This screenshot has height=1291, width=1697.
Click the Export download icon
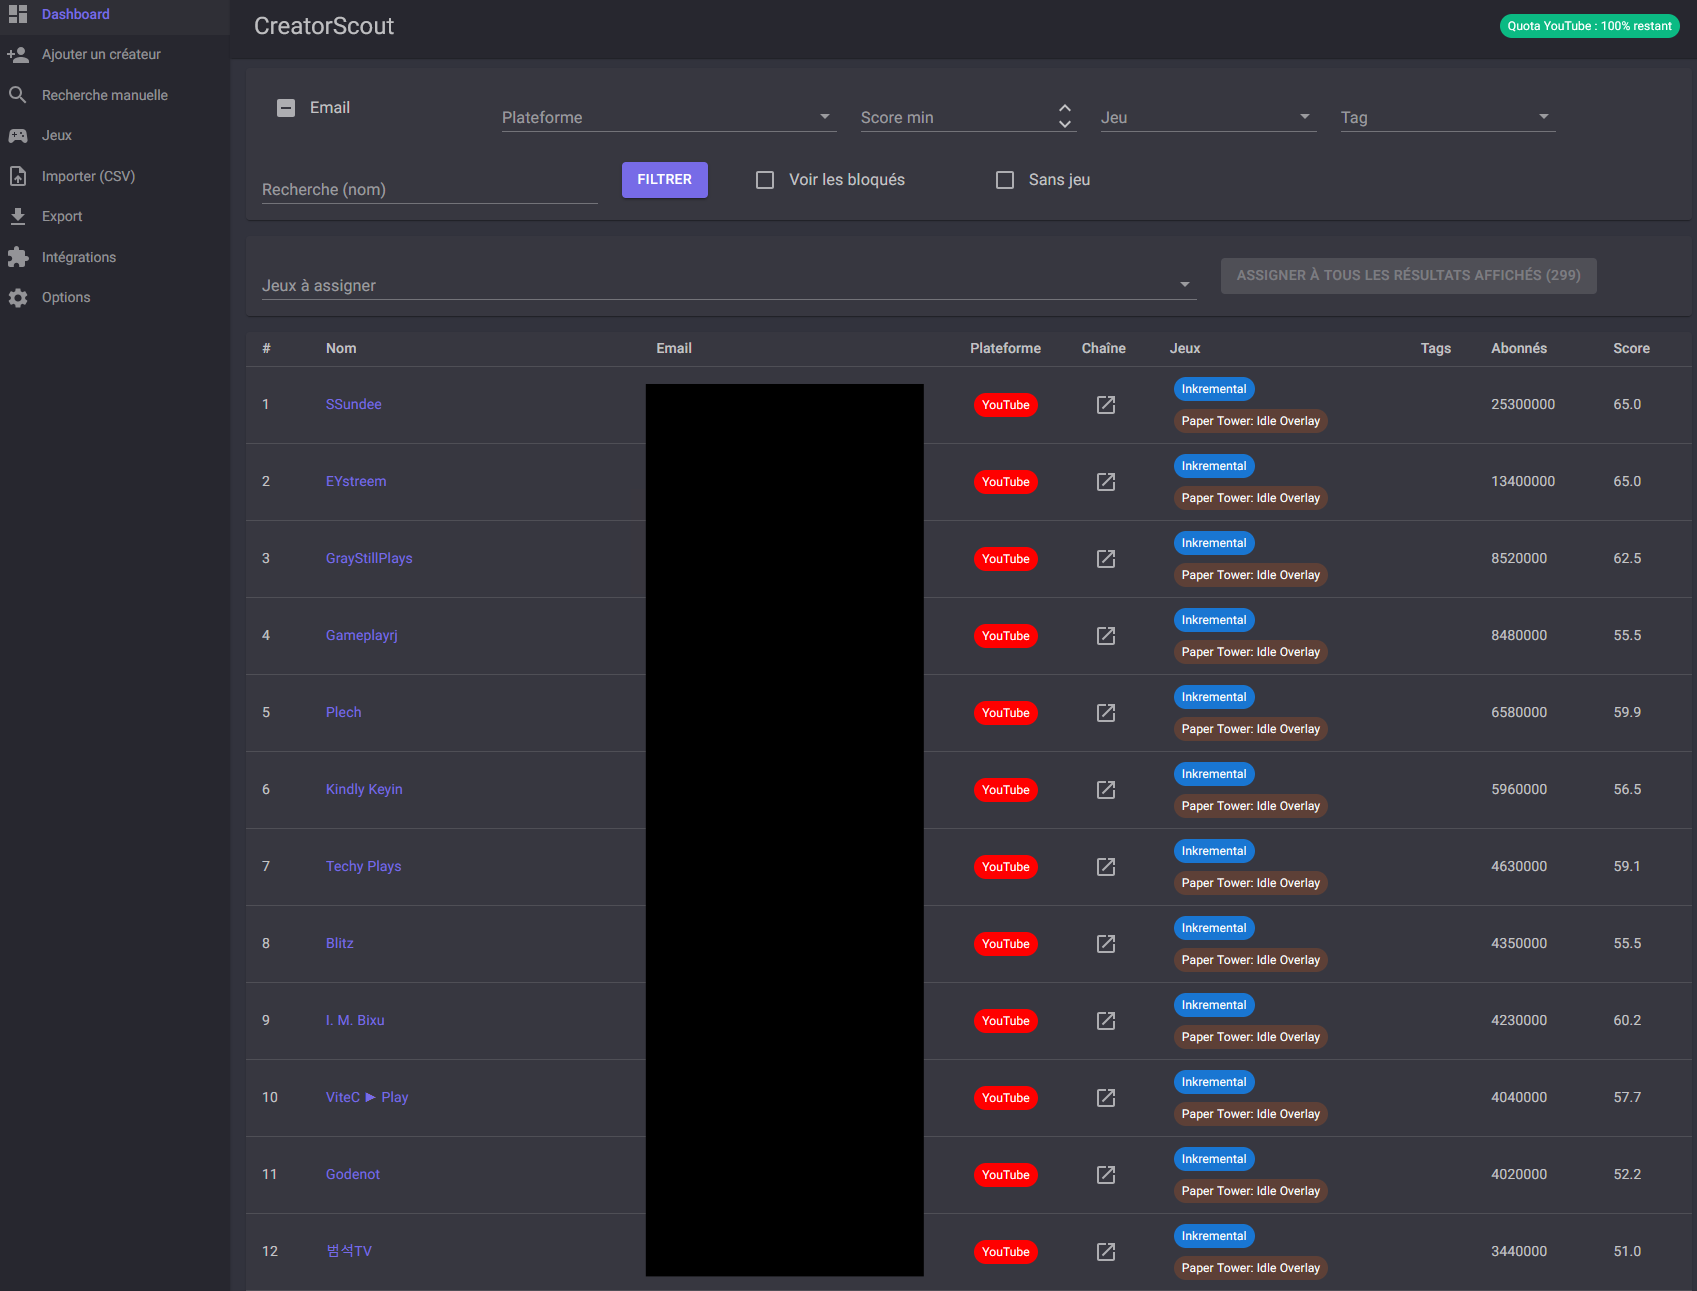(x=18, y=216)
